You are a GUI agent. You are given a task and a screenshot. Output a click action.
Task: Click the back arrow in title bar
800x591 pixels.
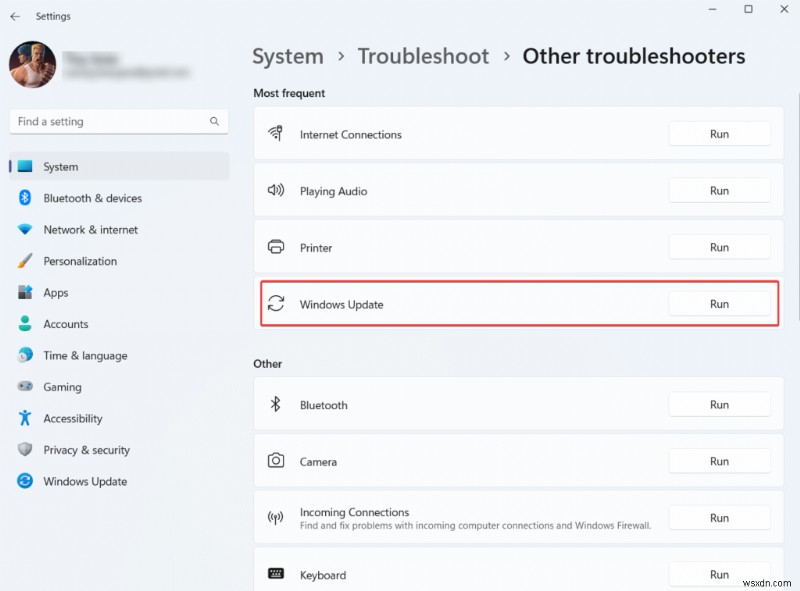click(x=14, y=16)
